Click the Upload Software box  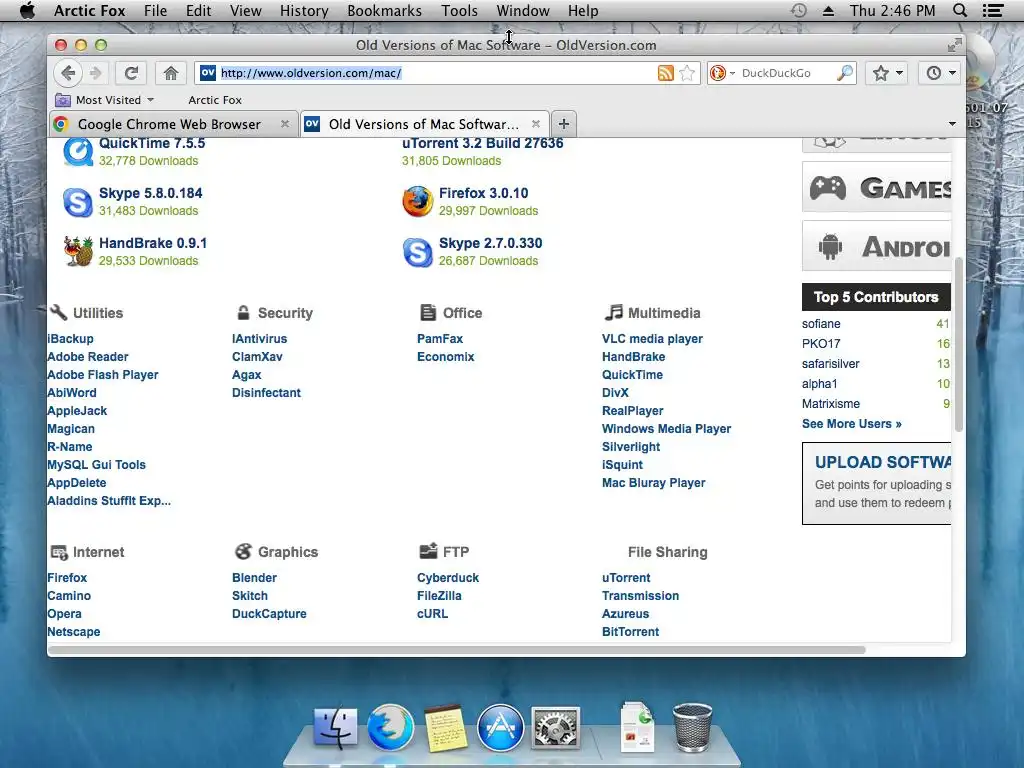pyautogui.click(x=876, y=483)
